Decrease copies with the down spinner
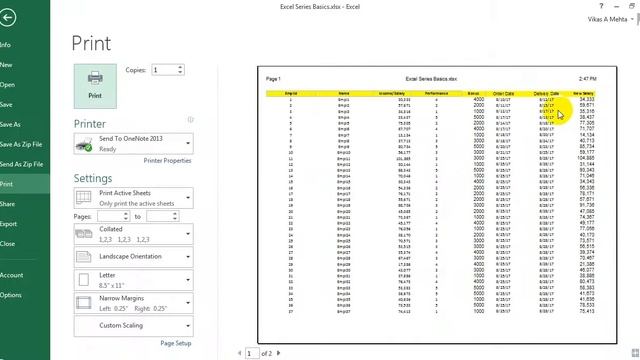 (x=180, y=72)
